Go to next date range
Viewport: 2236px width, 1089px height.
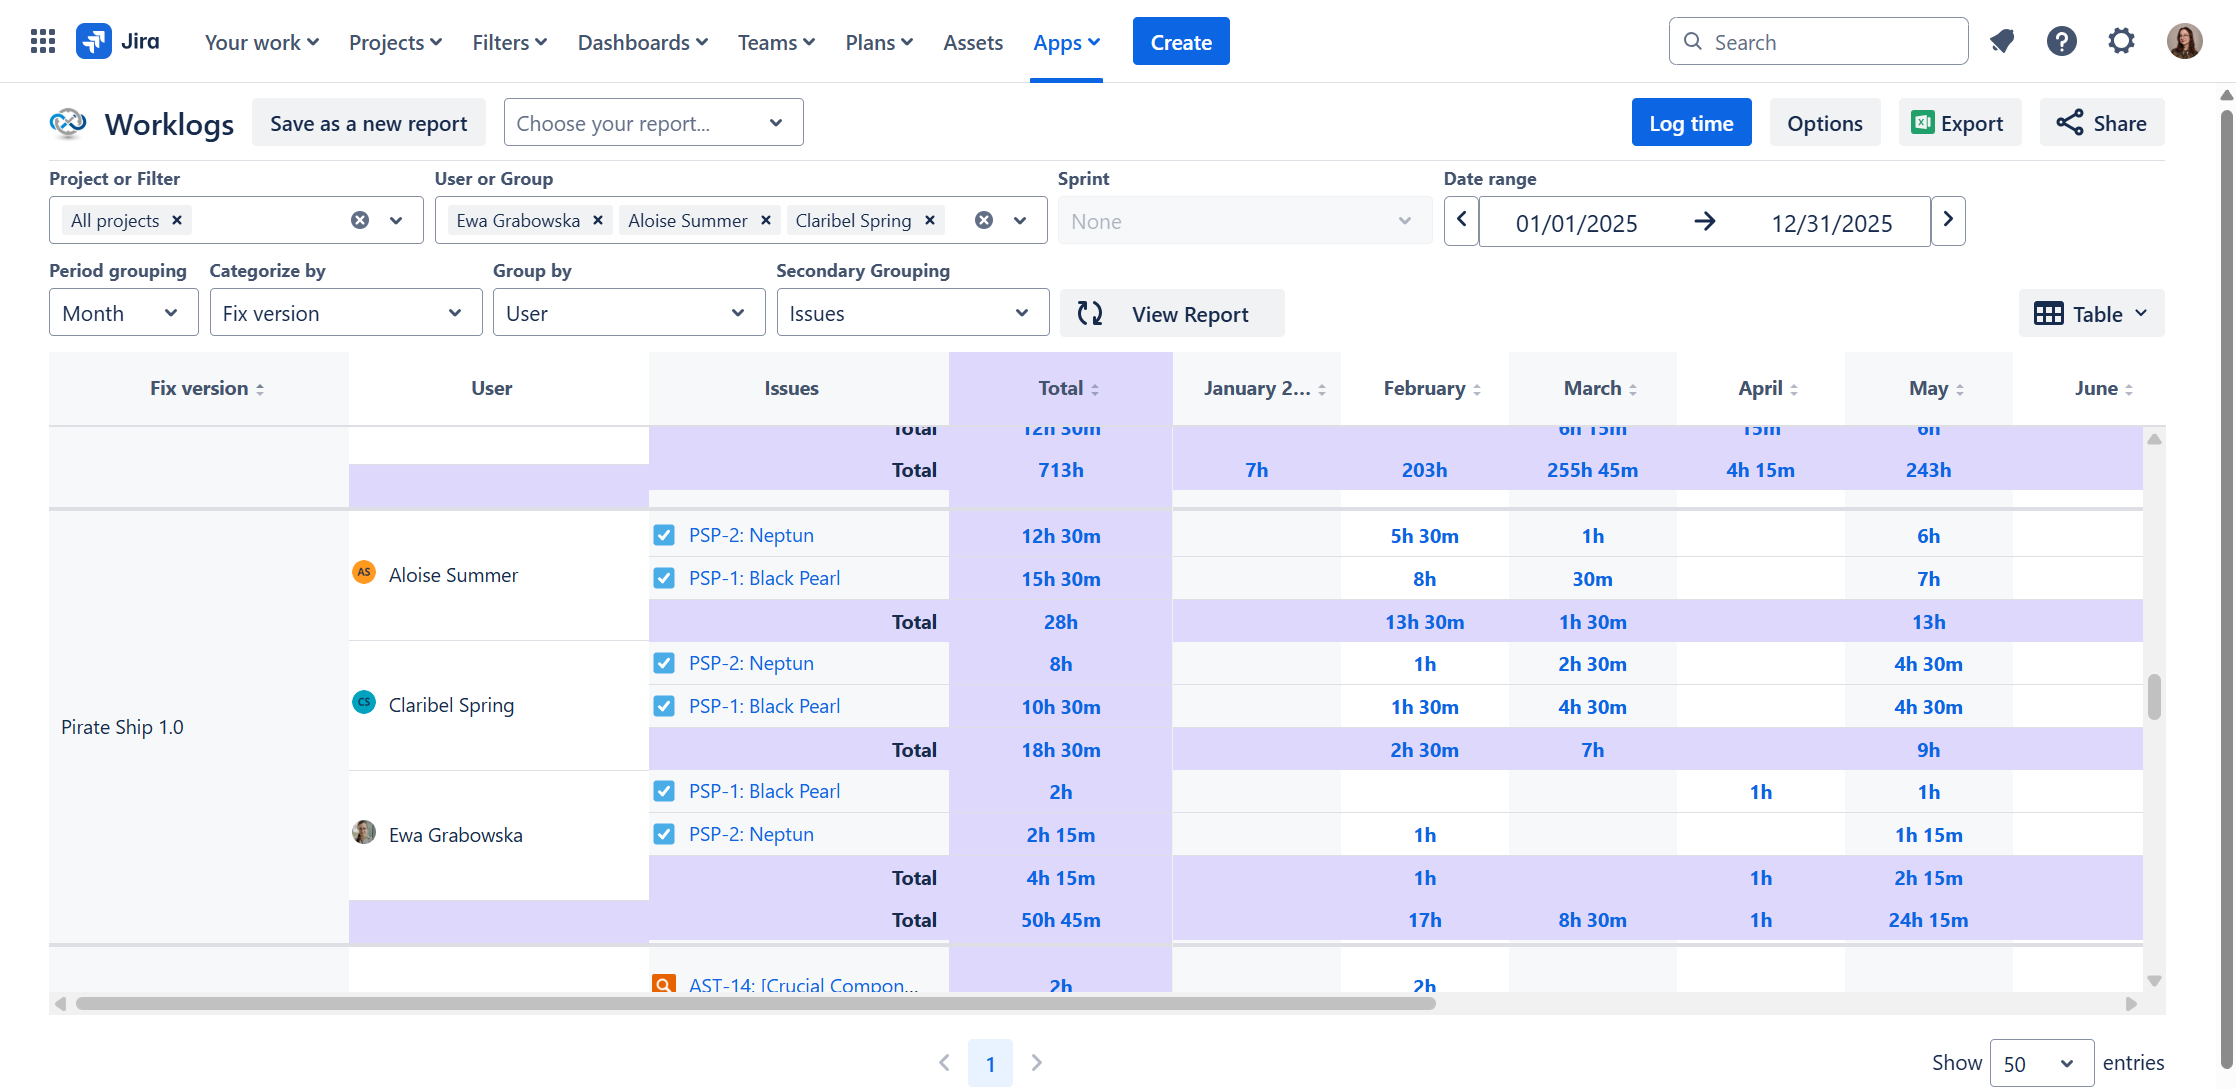click(x=1948, y=220)
